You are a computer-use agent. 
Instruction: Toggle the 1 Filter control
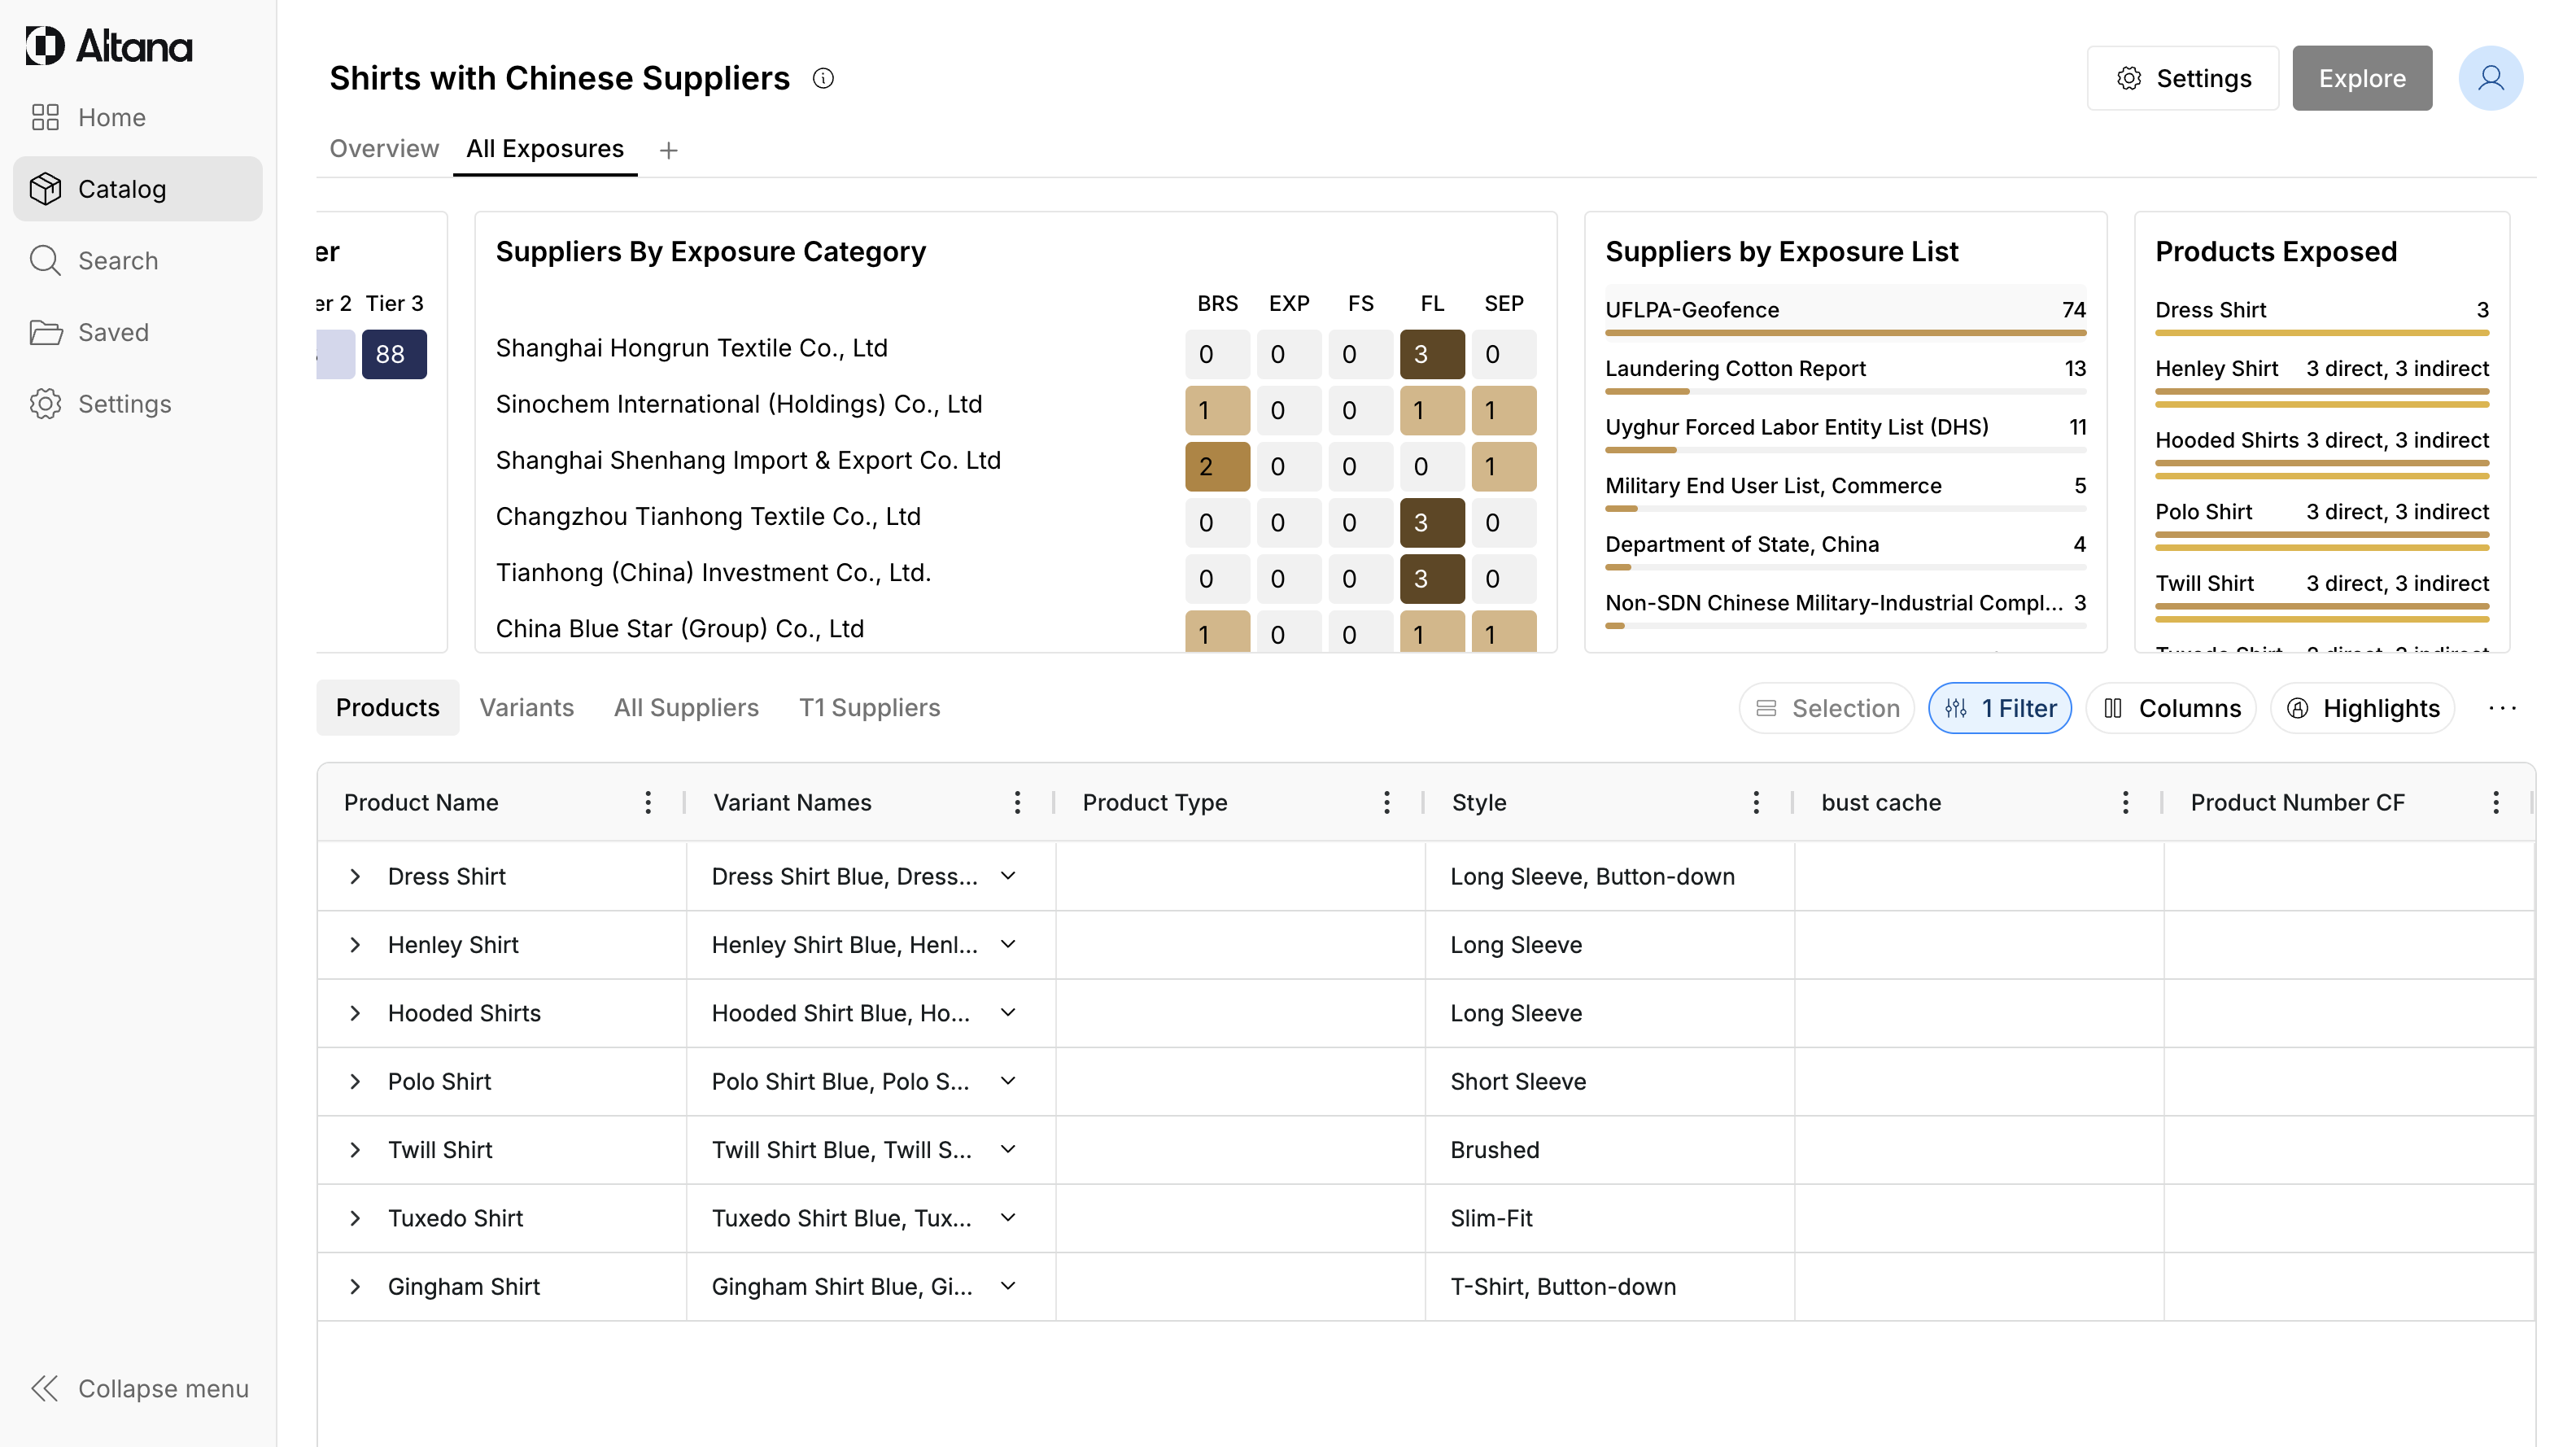[x=2000, y=708]
